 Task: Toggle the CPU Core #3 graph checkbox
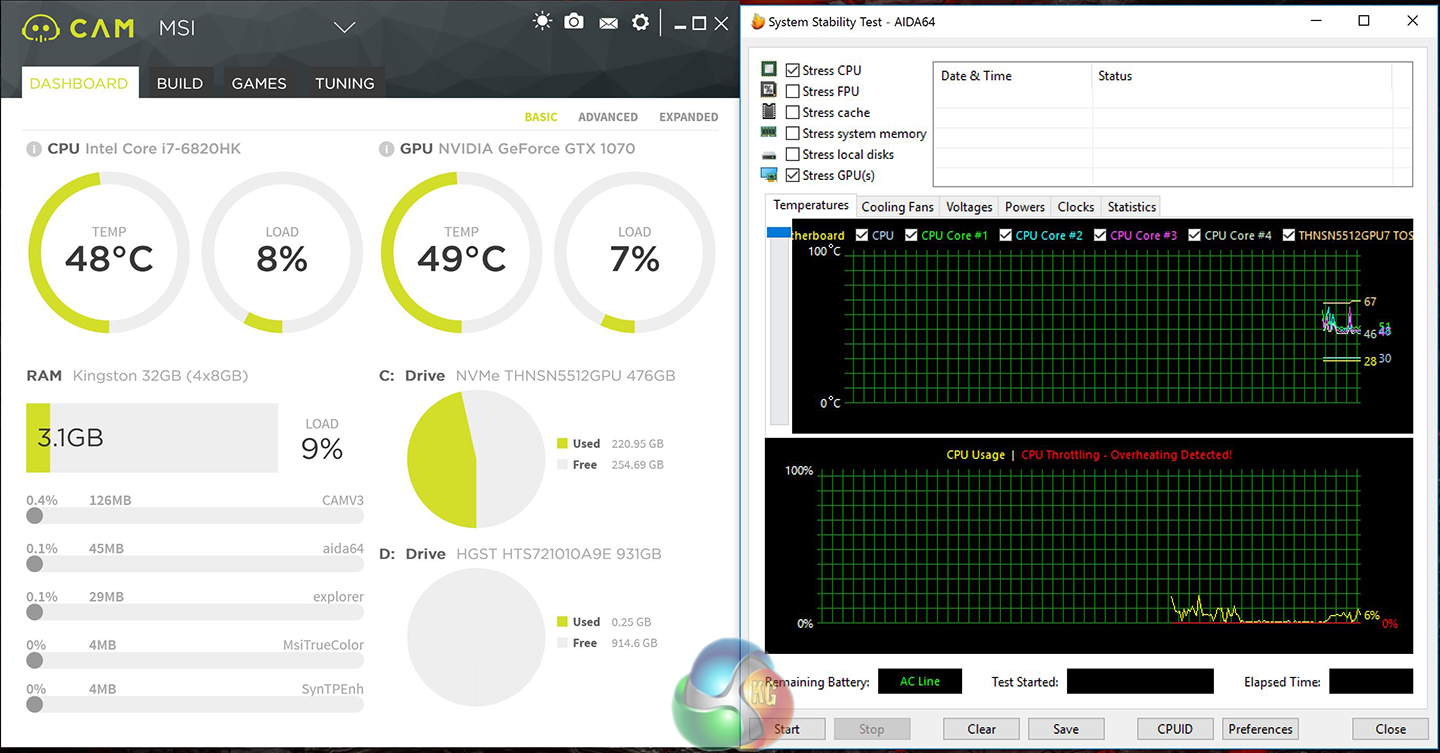coord(1100,235)
